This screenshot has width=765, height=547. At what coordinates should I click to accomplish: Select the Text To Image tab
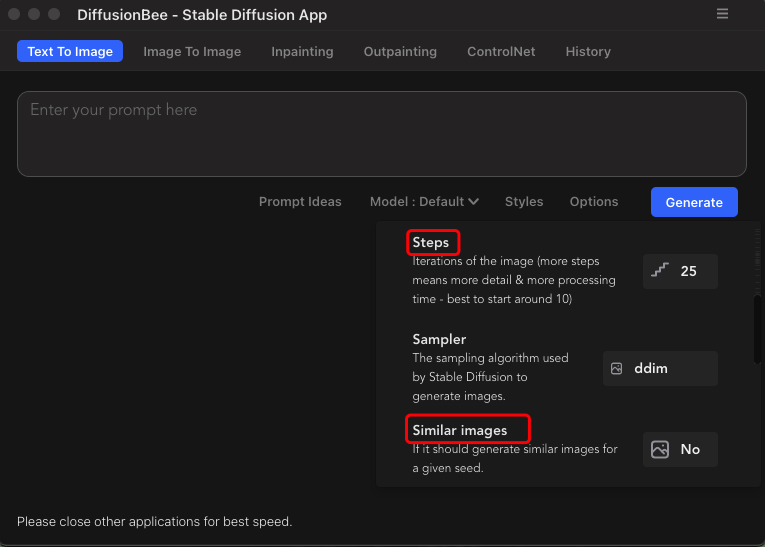coord(70,51)
